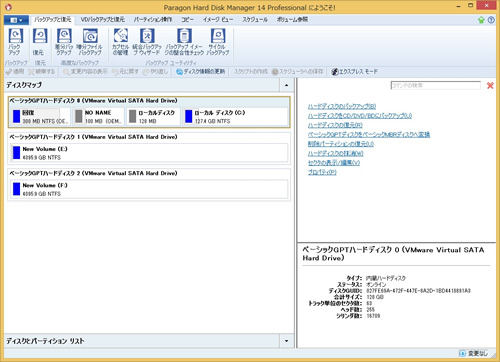
Task: Open the VDバックアップと復元 tab
Action: pos(102,19)
